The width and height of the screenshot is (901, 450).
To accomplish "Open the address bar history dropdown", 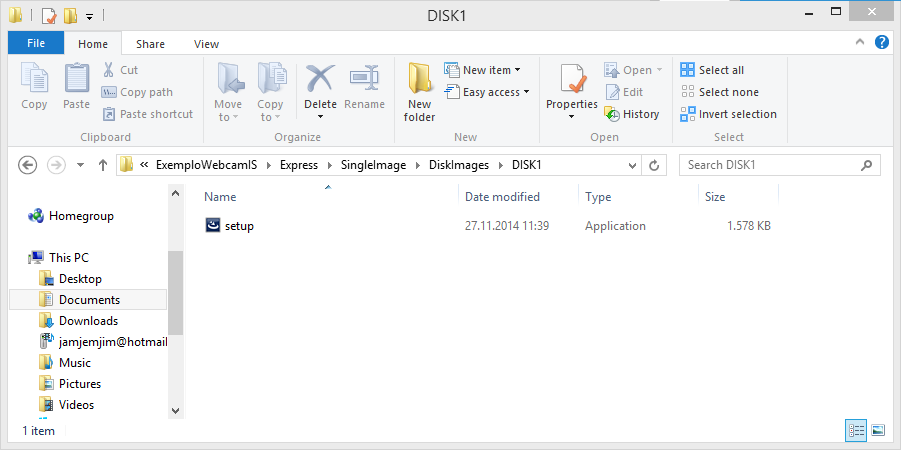I will (632, 166).
